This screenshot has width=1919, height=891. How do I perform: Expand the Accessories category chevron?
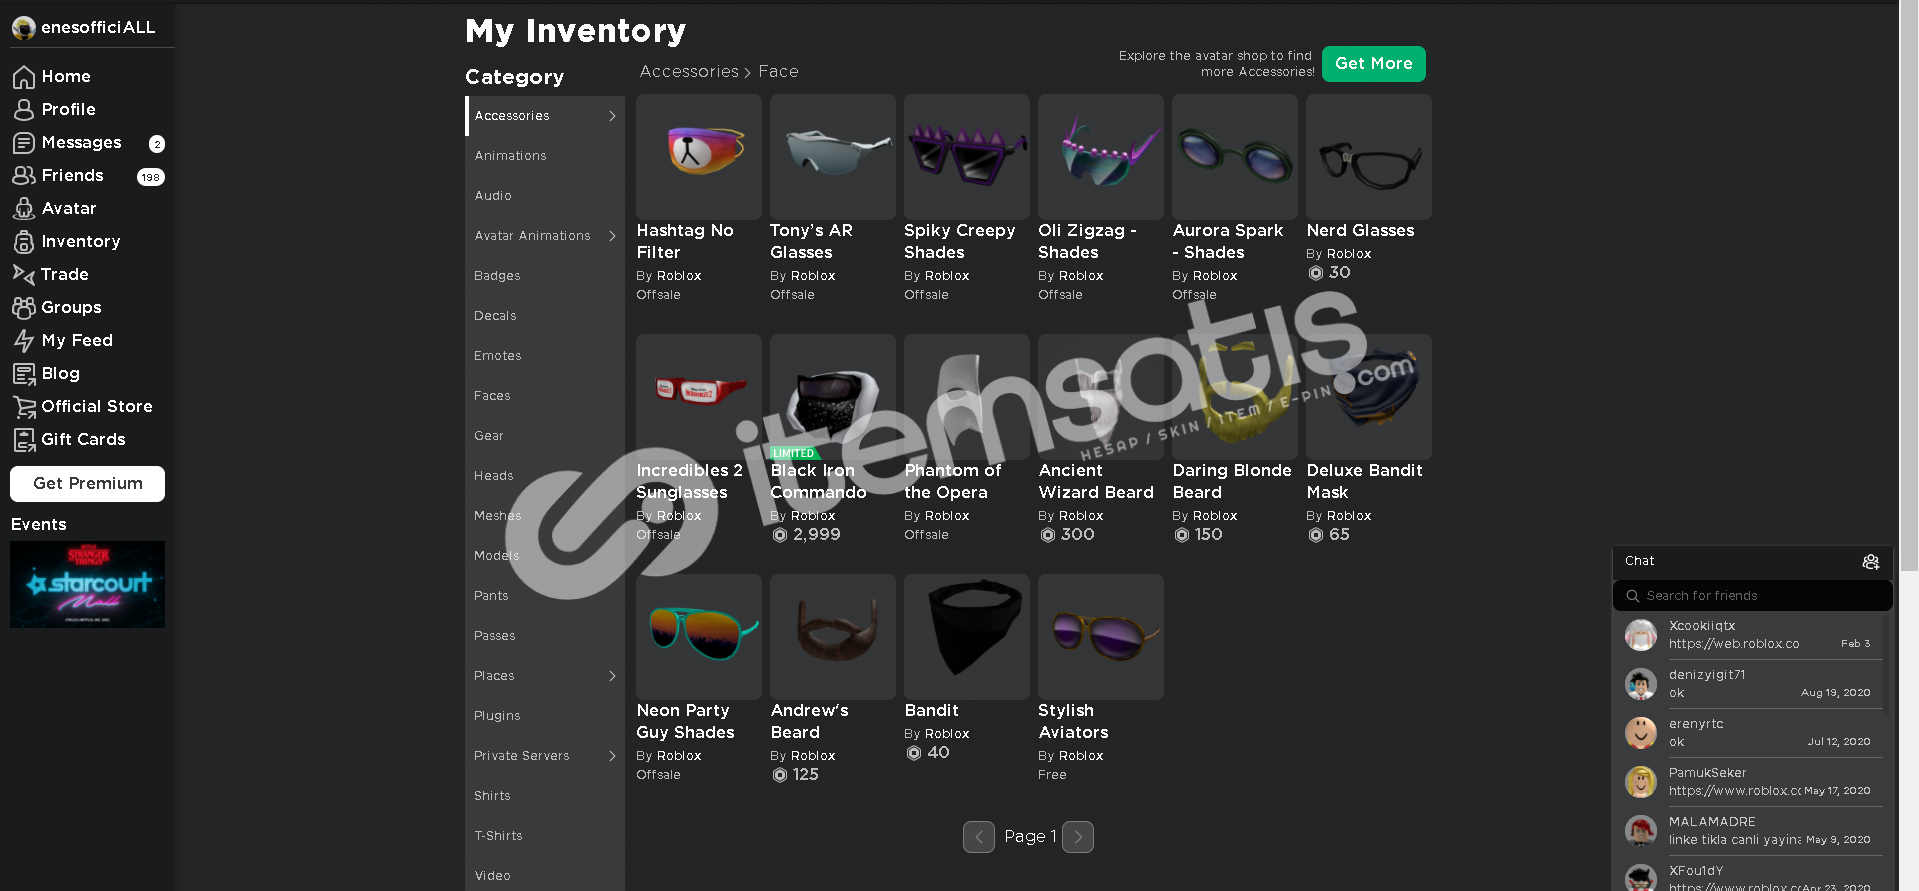(612, 116)
